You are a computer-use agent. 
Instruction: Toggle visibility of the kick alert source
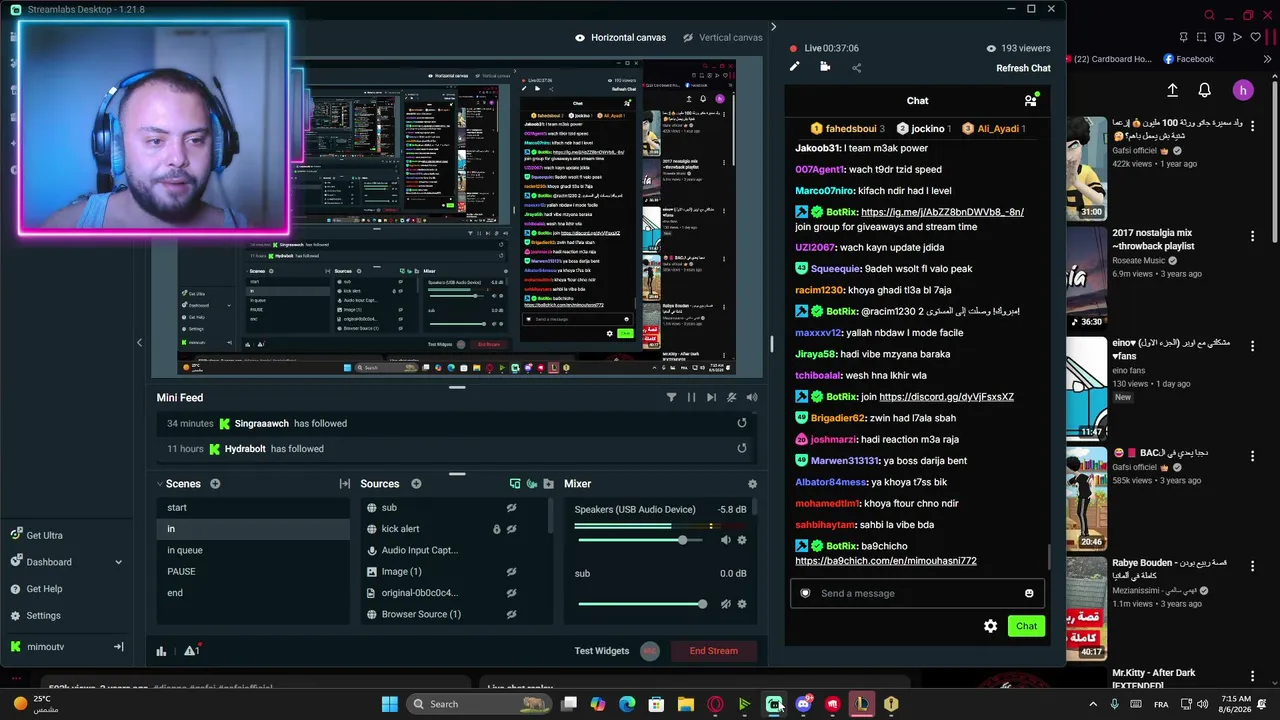click(x=511, y=529)
